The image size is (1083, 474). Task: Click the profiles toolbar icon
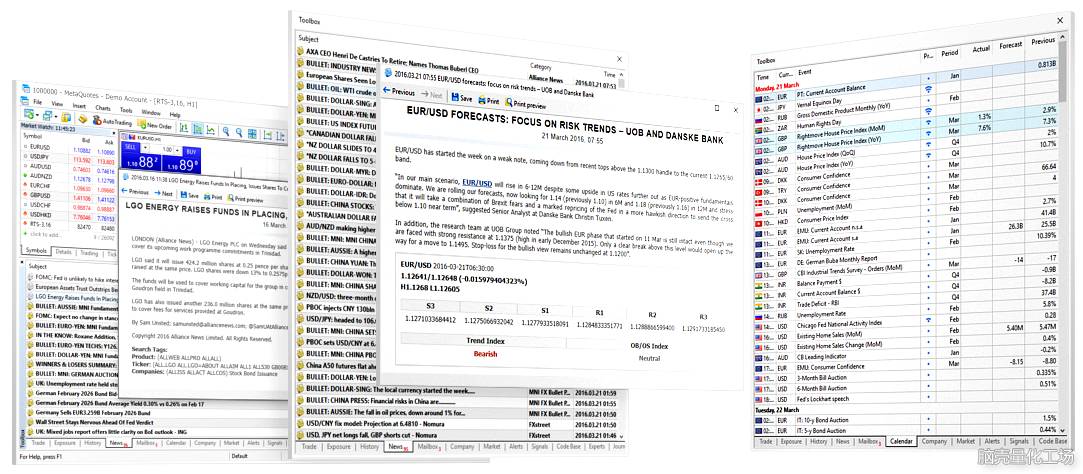(x=47, y=115)
